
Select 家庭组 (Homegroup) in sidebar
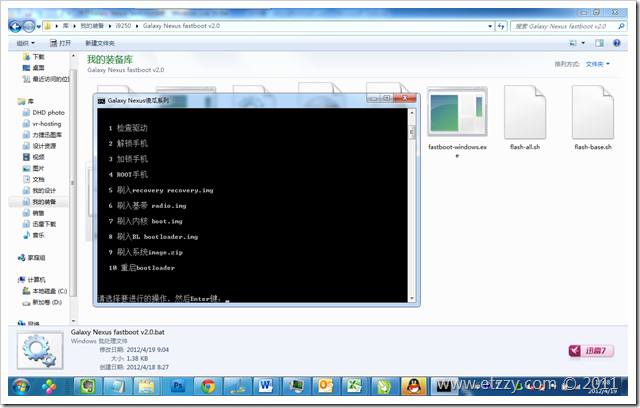[x=32, y=257]
